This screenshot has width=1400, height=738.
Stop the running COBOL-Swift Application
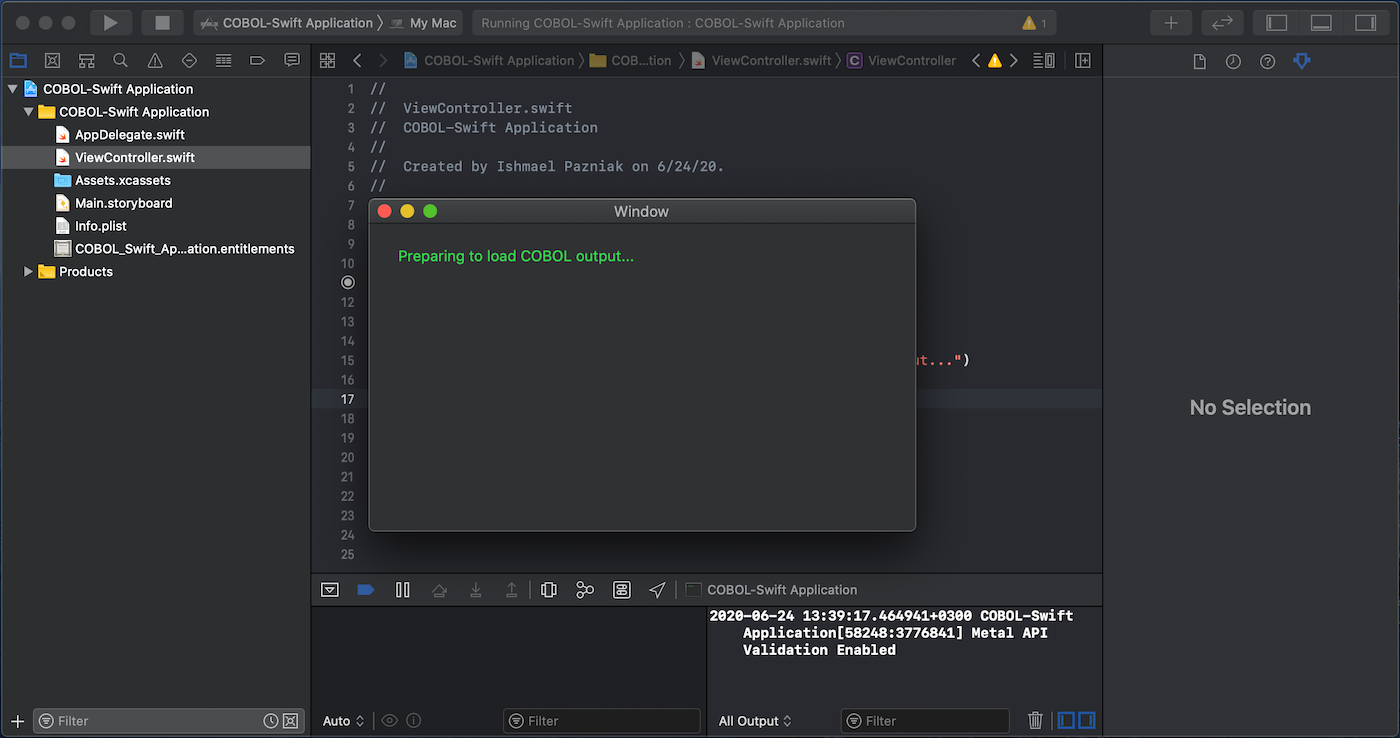162,22
